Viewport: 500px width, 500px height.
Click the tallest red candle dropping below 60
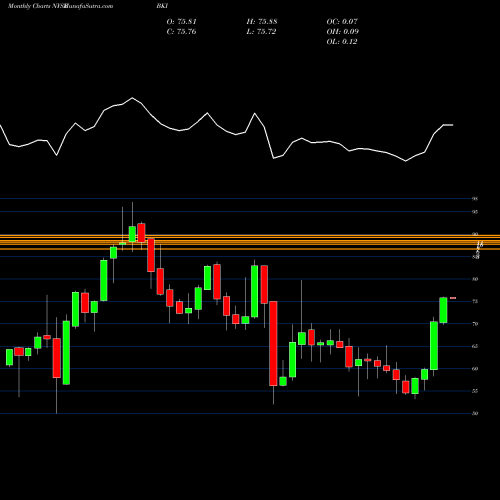[x=273, y=343]
